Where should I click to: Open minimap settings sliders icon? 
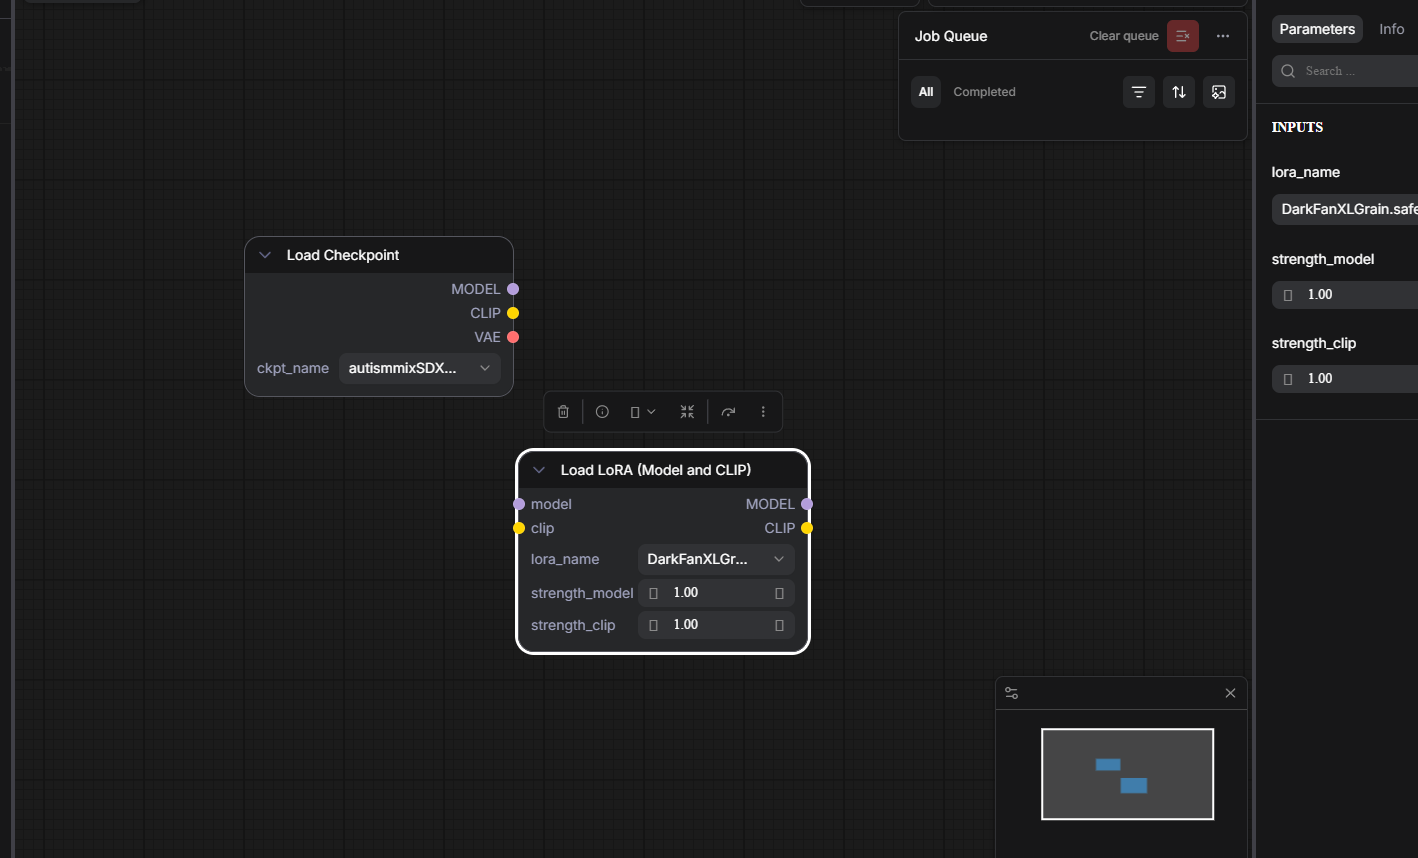coord(1011,693)
